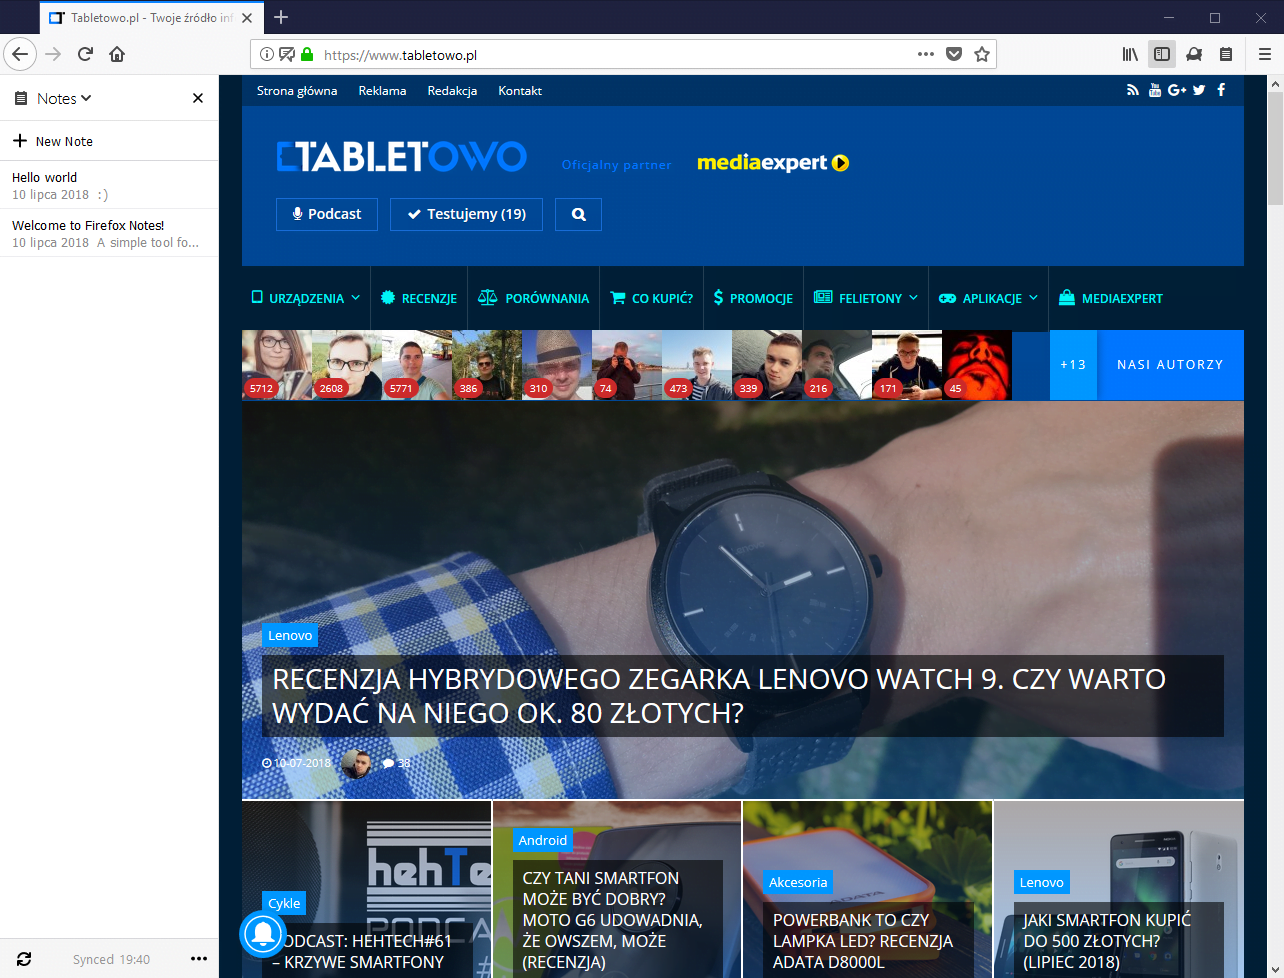Select author thumbnail with 386 posts
The height and width of the screenshot is (978, 1284).
487,365
